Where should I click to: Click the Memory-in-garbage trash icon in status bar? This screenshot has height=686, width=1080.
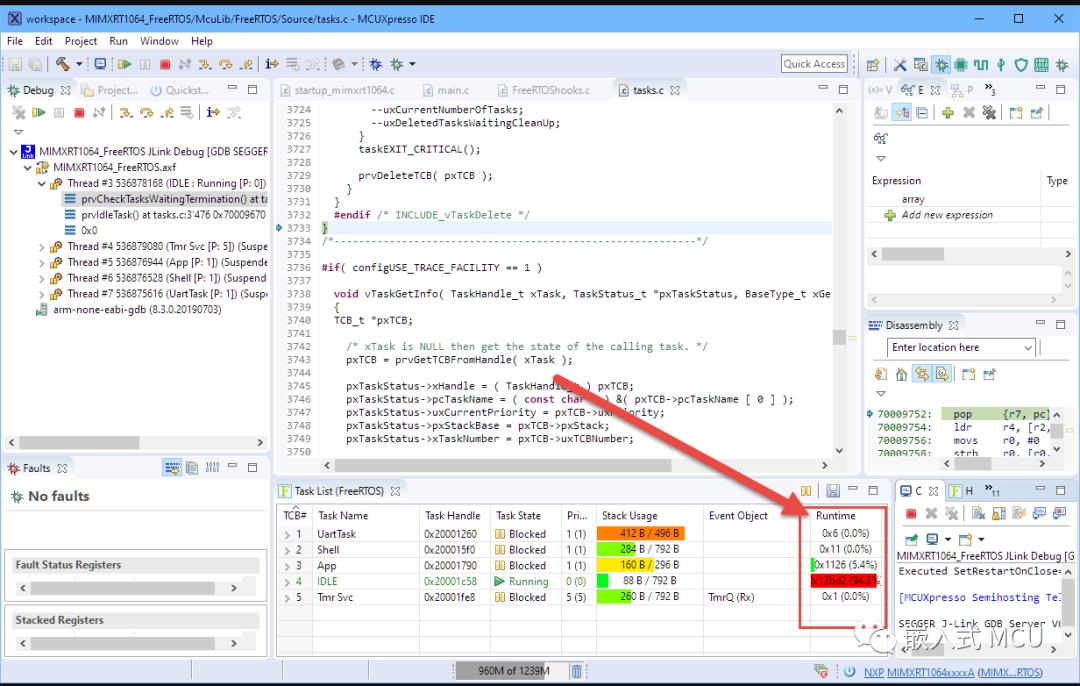(x=577, y=671)
